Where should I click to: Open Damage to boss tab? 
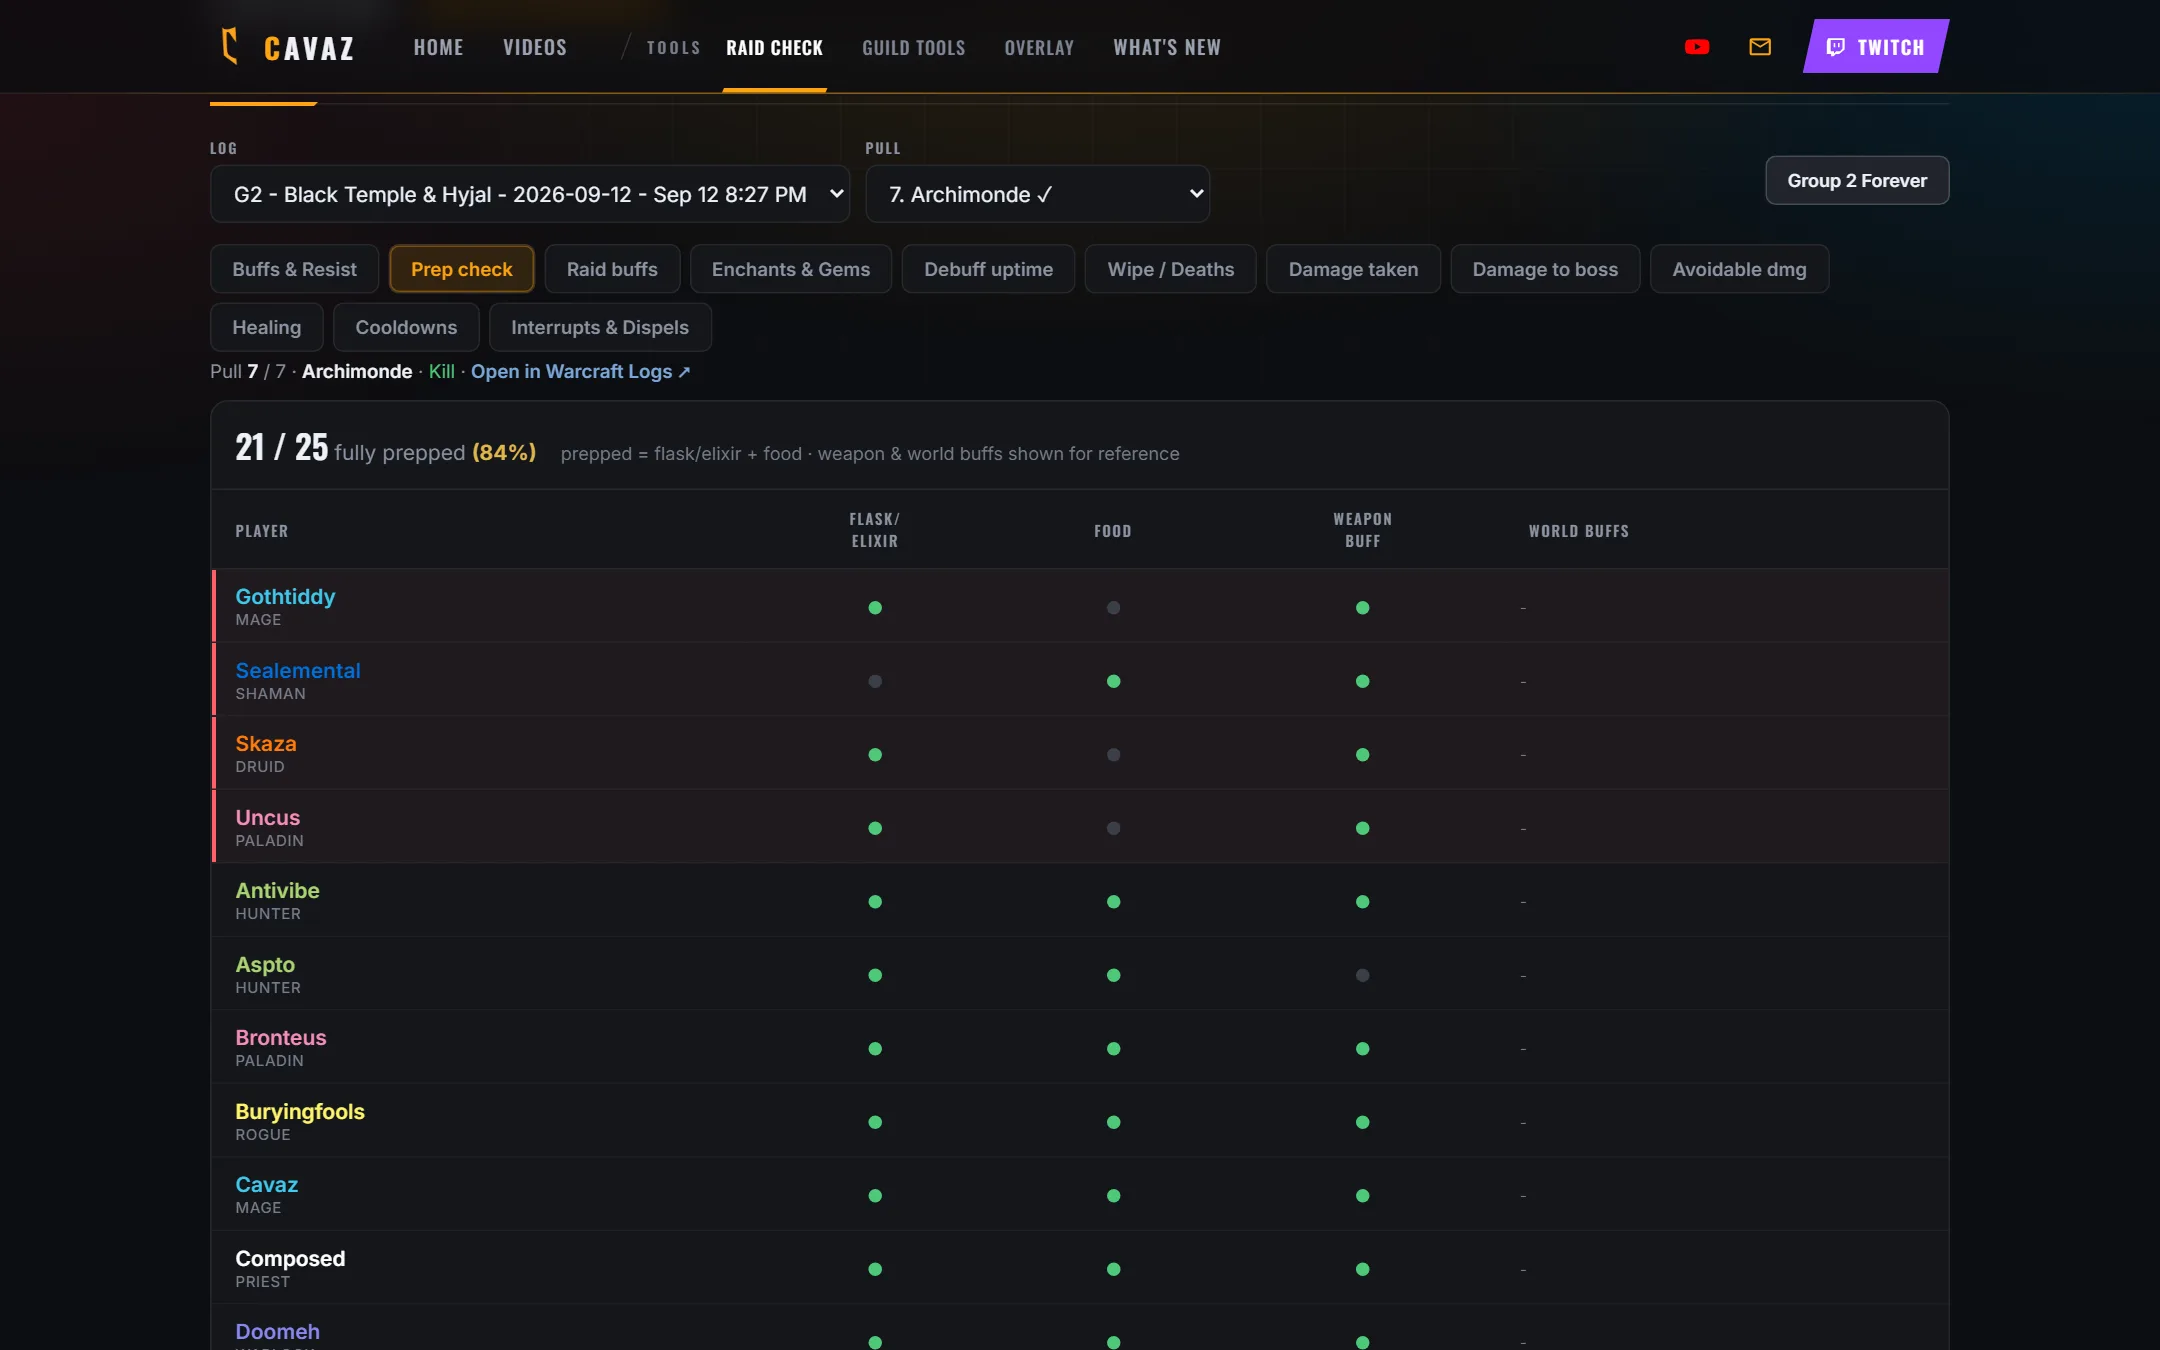(x=1545, y=269)
